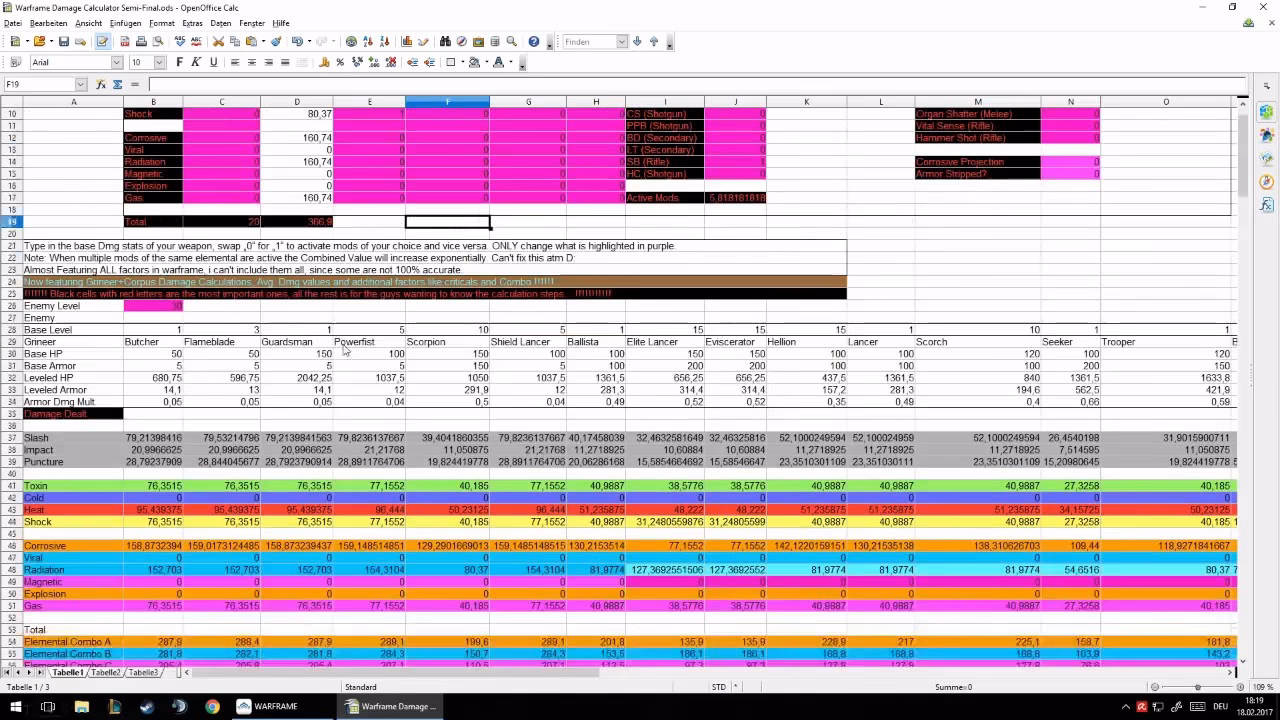
Task: Expand the Paste options arrow
Action: [263, 42]
